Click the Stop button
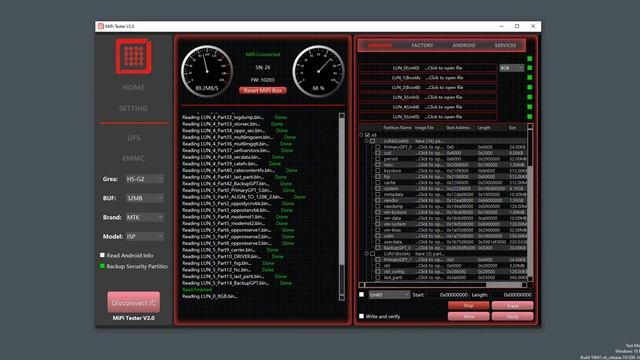This screenshot has height=360, width=640. coord(469,306)
